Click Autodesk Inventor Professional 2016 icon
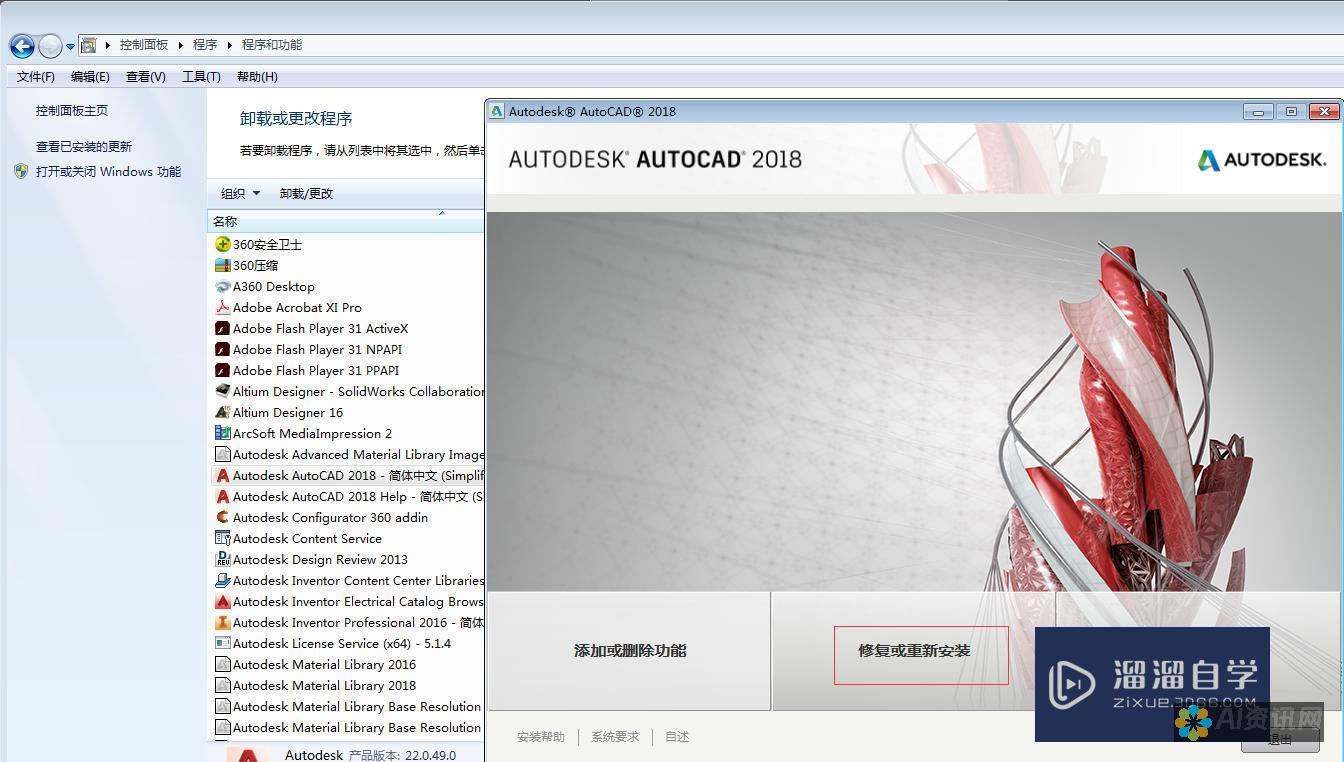This screenshot has width=1344, height=762. [x=222, y=622]
